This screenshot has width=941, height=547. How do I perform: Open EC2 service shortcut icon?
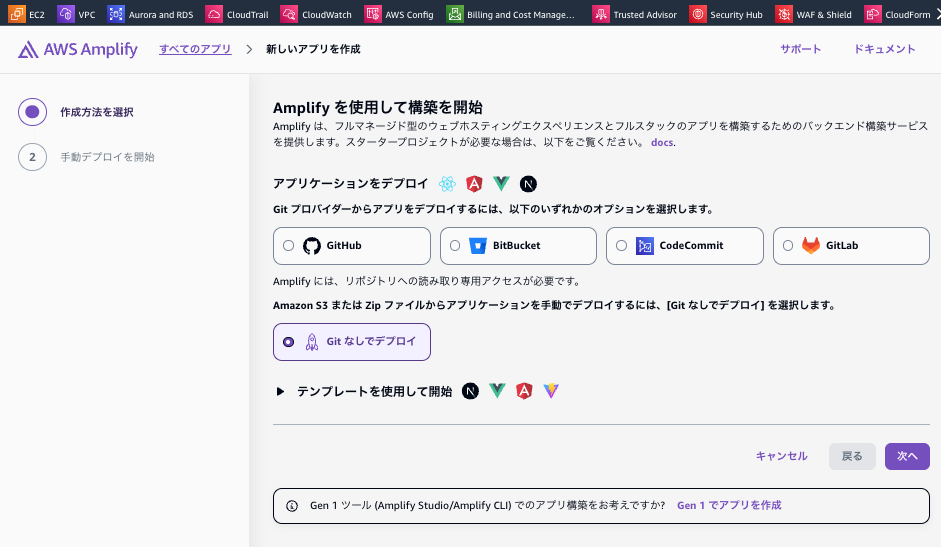17,13
